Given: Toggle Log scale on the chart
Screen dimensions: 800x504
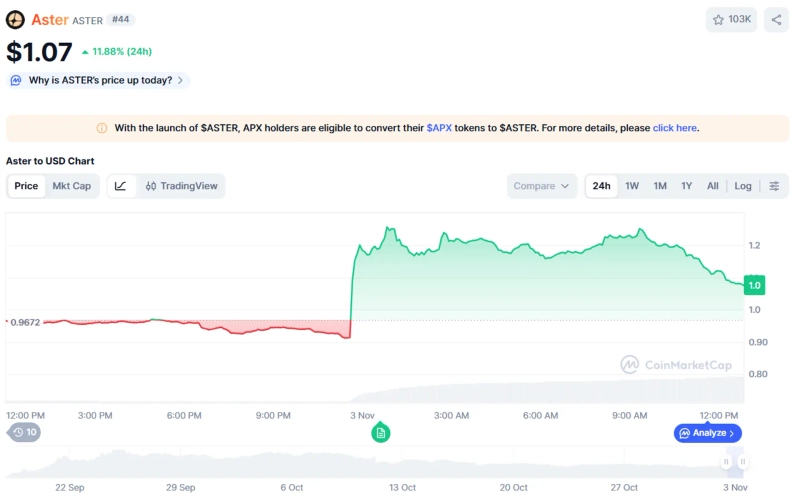Looking at the screenshot, I should click(x=742, y=186).
